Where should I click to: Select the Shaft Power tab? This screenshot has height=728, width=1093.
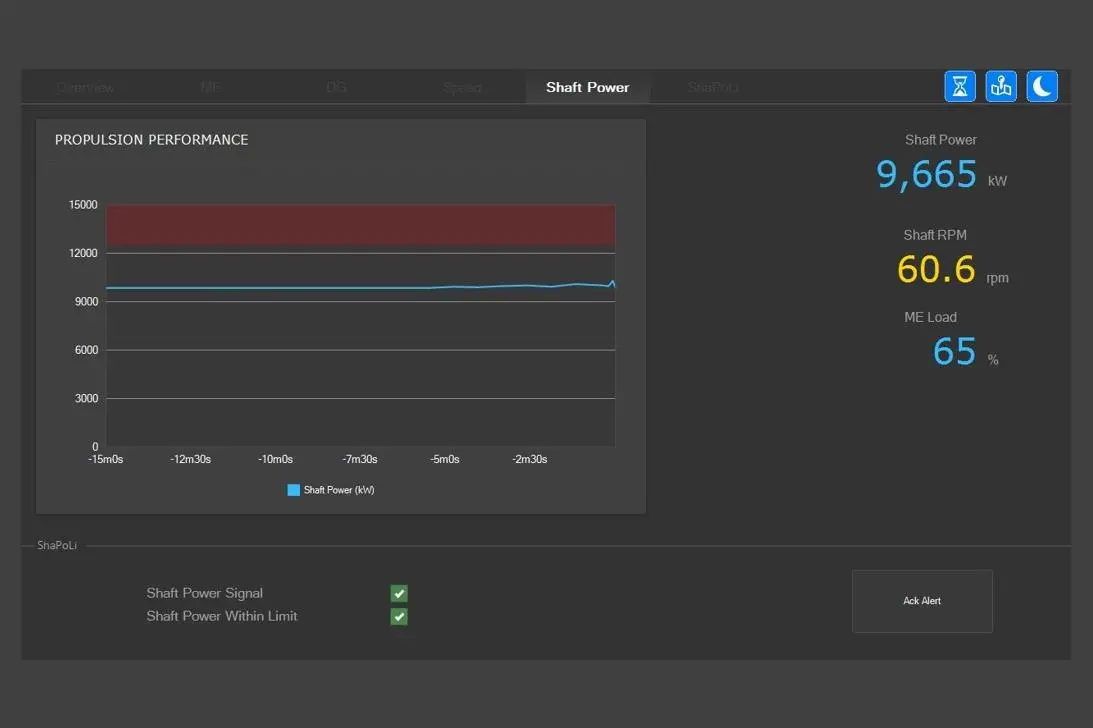click(588, 87)
